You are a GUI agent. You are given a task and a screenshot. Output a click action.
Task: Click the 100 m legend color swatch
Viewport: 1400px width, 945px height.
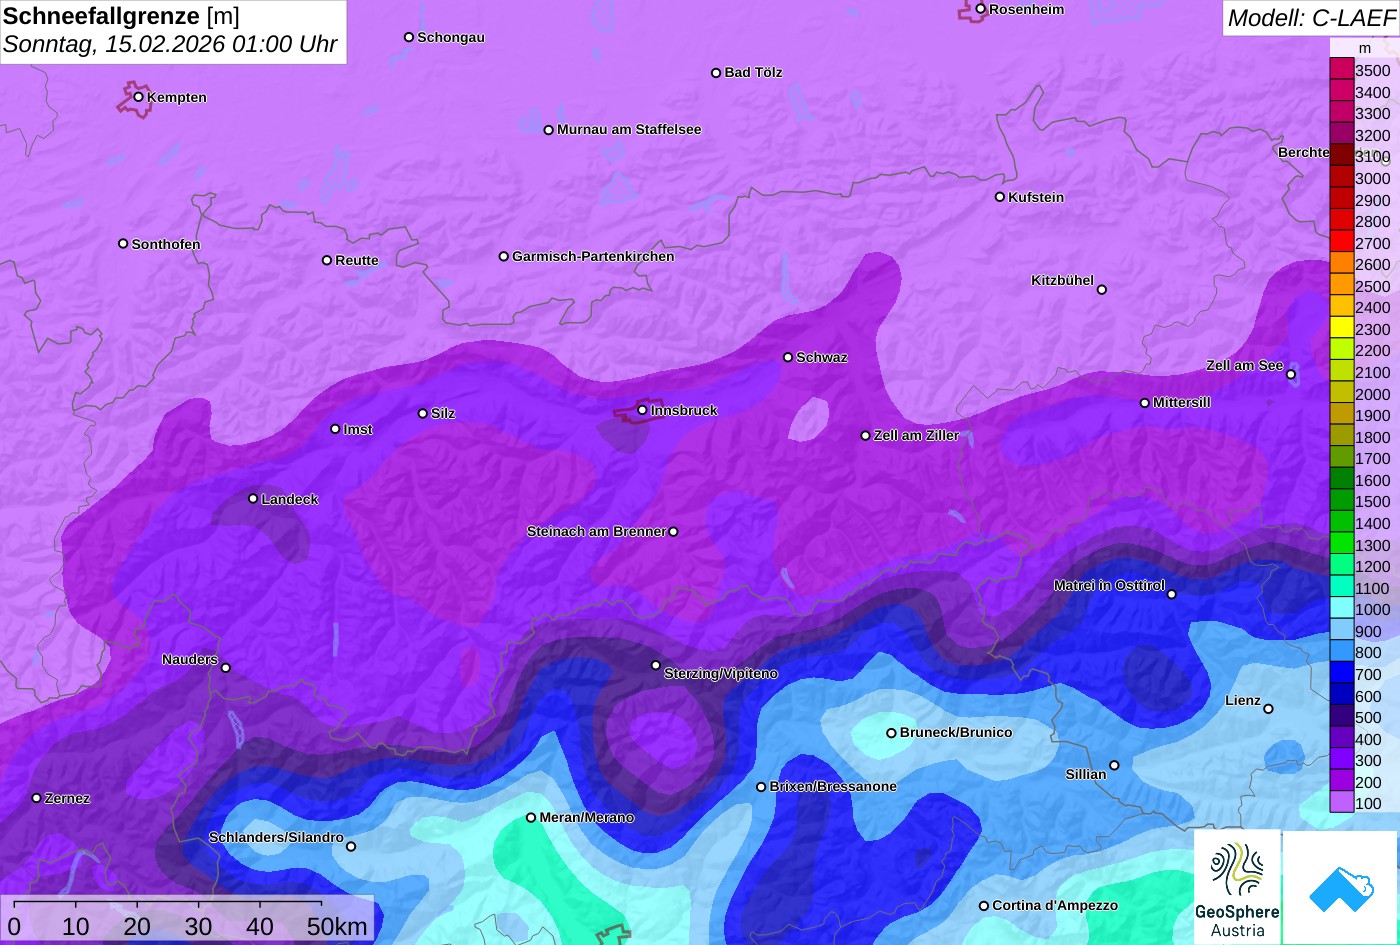[1341, 802]
